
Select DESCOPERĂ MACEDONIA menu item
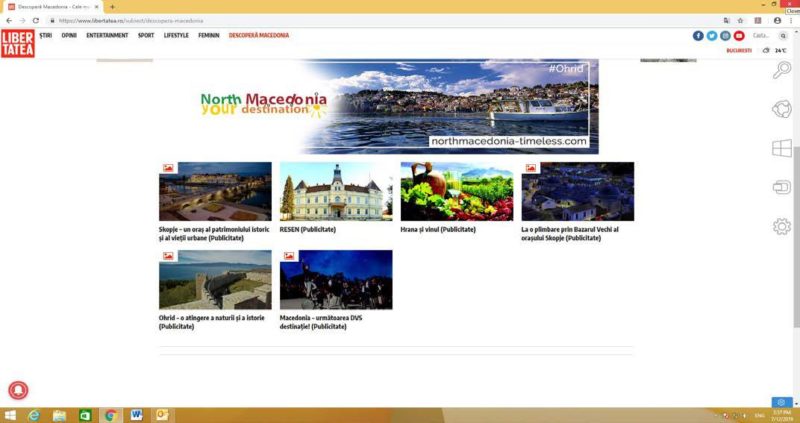[259, 35]
